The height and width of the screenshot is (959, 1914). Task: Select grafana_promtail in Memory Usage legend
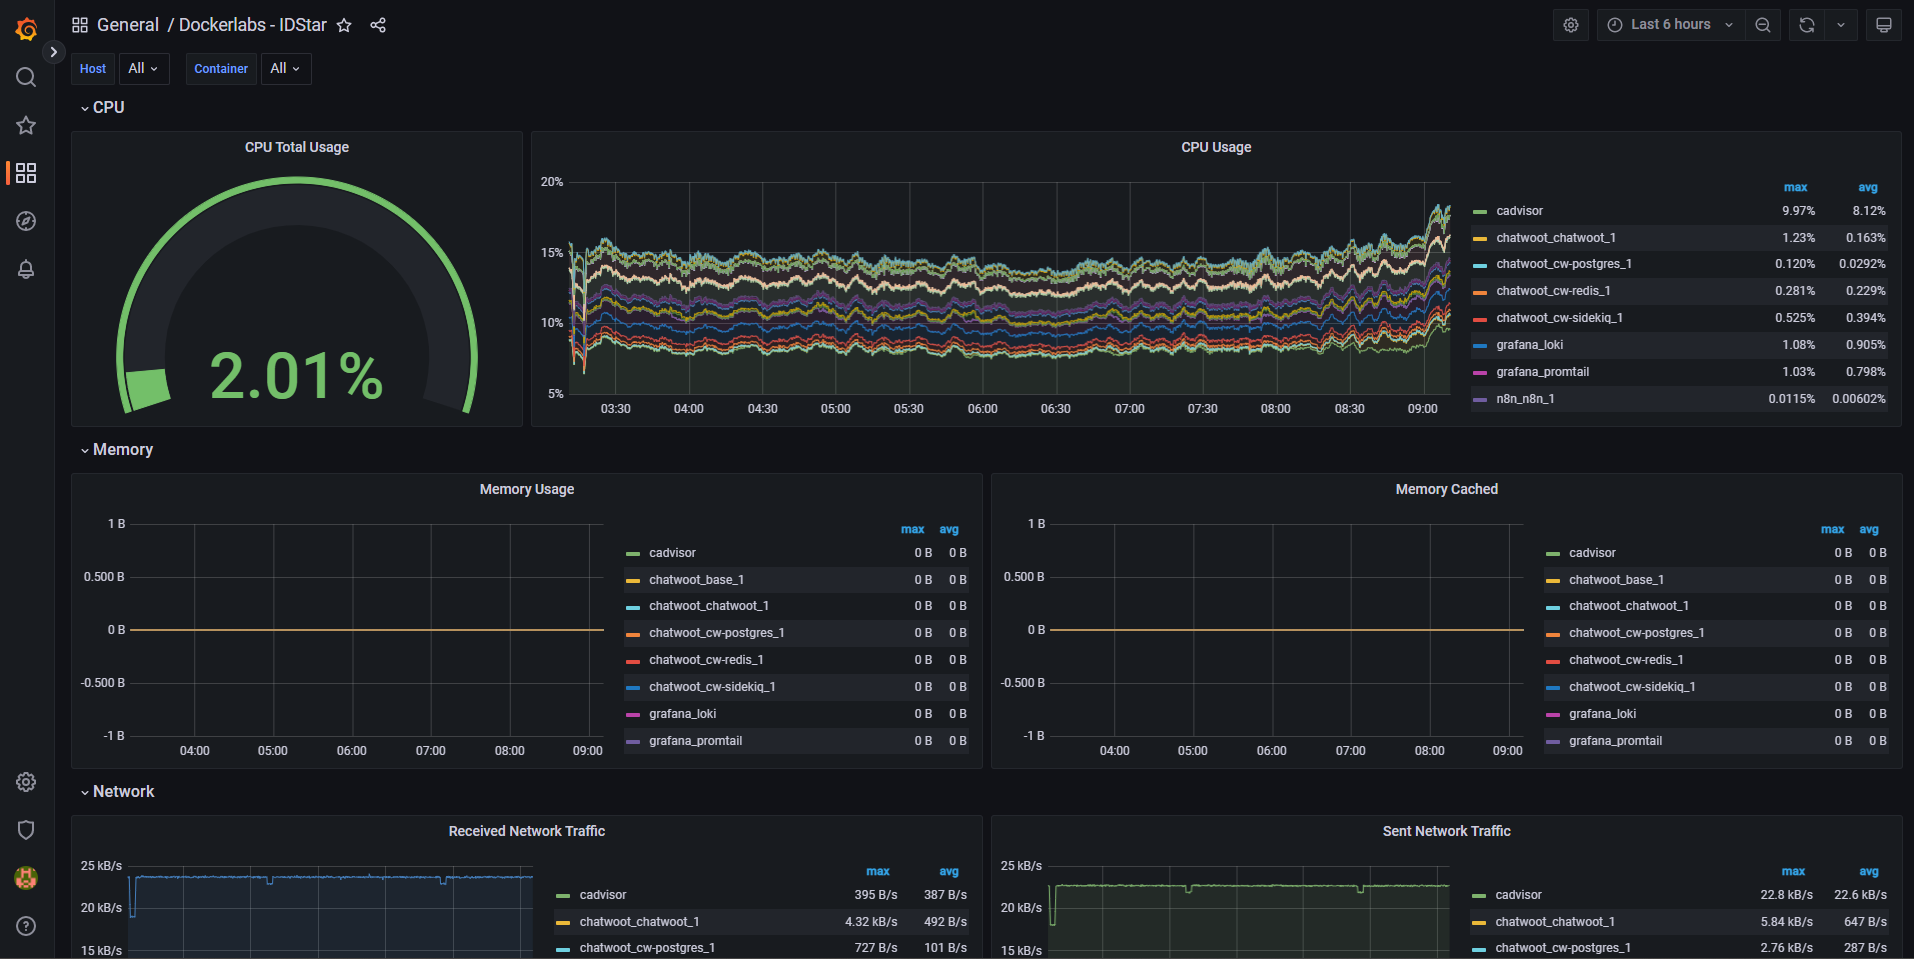click(695, 741)
